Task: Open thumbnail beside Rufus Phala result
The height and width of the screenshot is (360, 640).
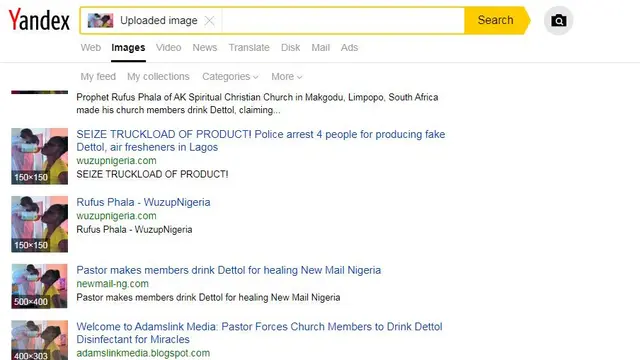Action: 40,224
